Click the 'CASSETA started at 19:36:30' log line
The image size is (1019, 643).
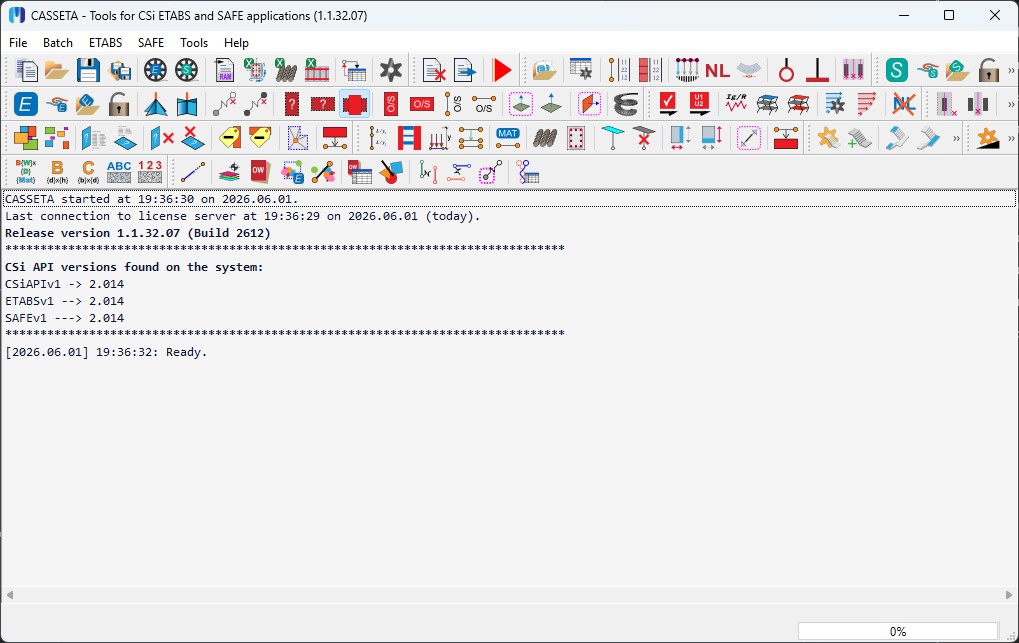click(x=510, y=199)
